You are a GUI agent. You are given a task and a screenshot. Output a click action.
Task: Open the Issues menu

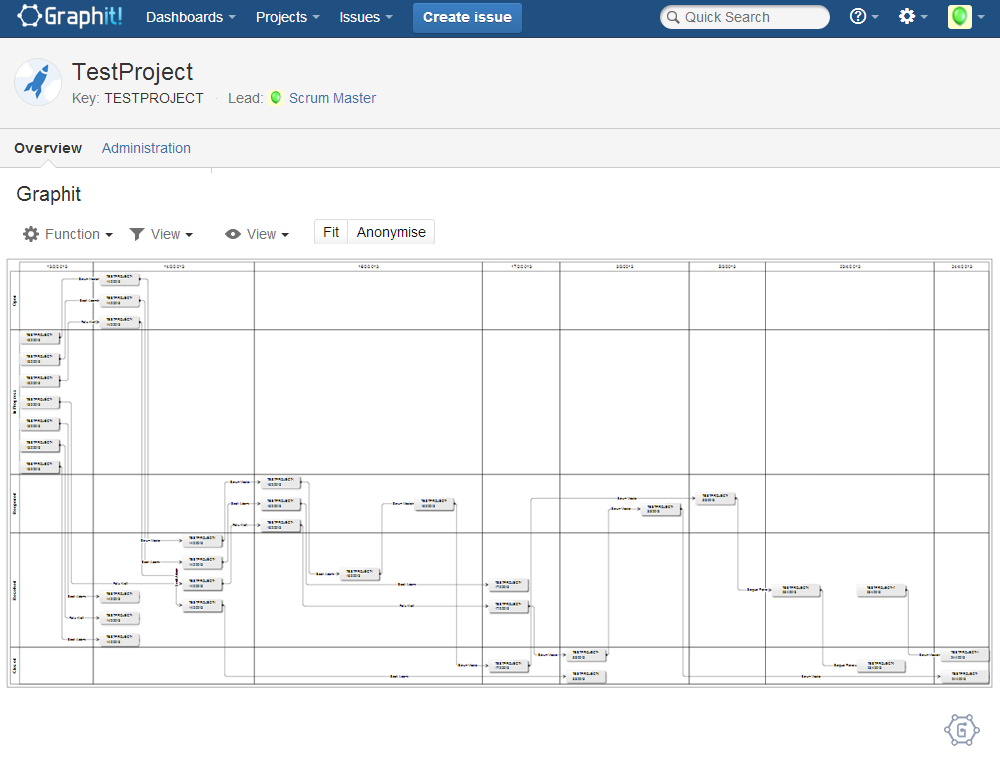click(x=365, y=17)
